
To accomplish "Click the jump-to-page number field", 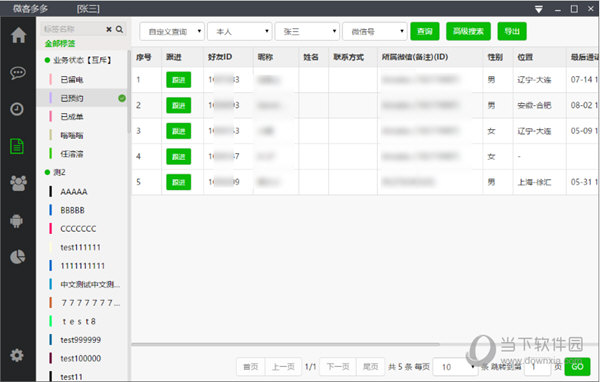I will (537, 367).
